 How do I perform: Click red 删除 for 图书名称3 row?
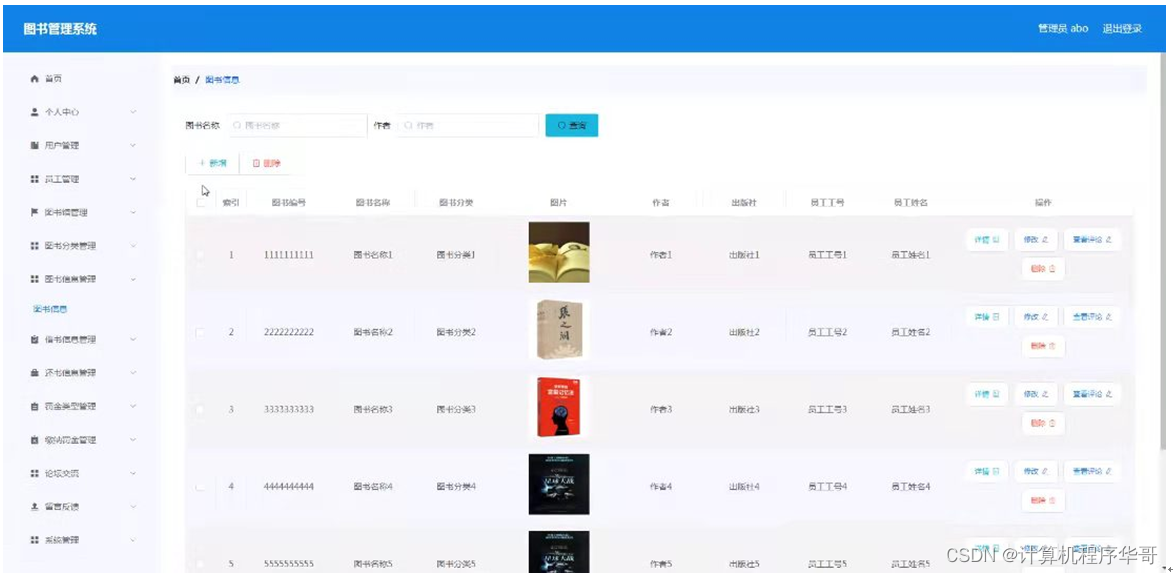(x=1043, y=423)
